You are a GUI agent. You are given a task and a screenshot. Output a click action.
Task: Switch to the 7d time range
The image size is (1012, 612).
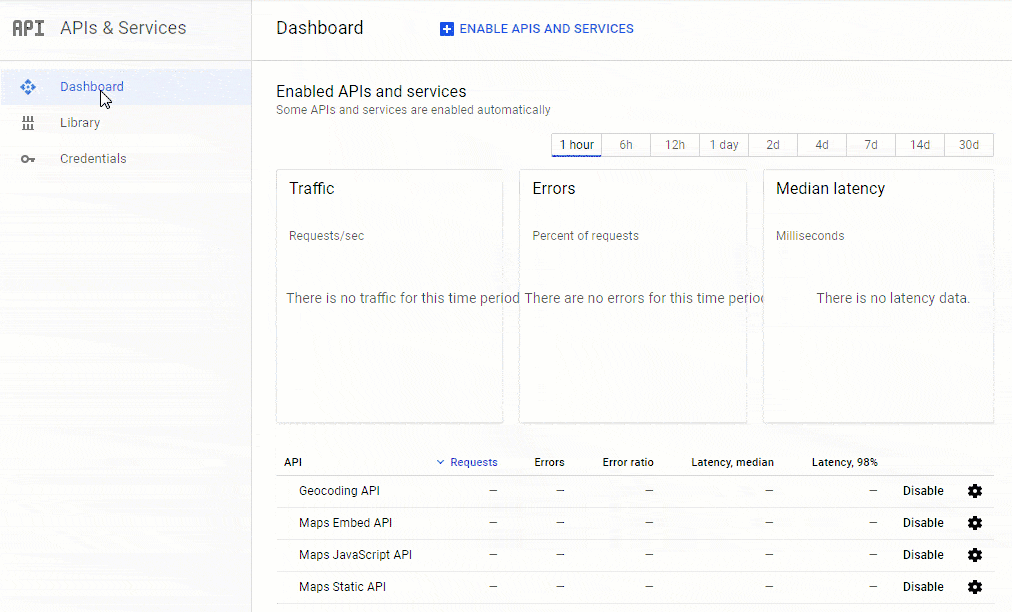tap(871, 145)
